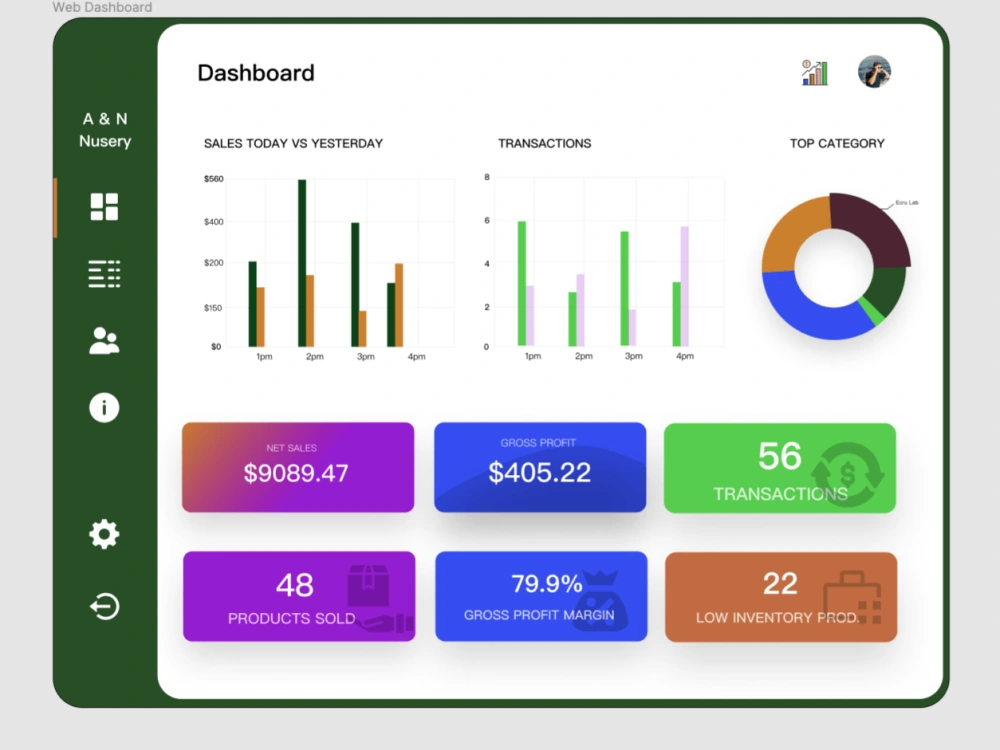Click the Dashboard page title
This screenshot has width=1000, height=750.
256,73
